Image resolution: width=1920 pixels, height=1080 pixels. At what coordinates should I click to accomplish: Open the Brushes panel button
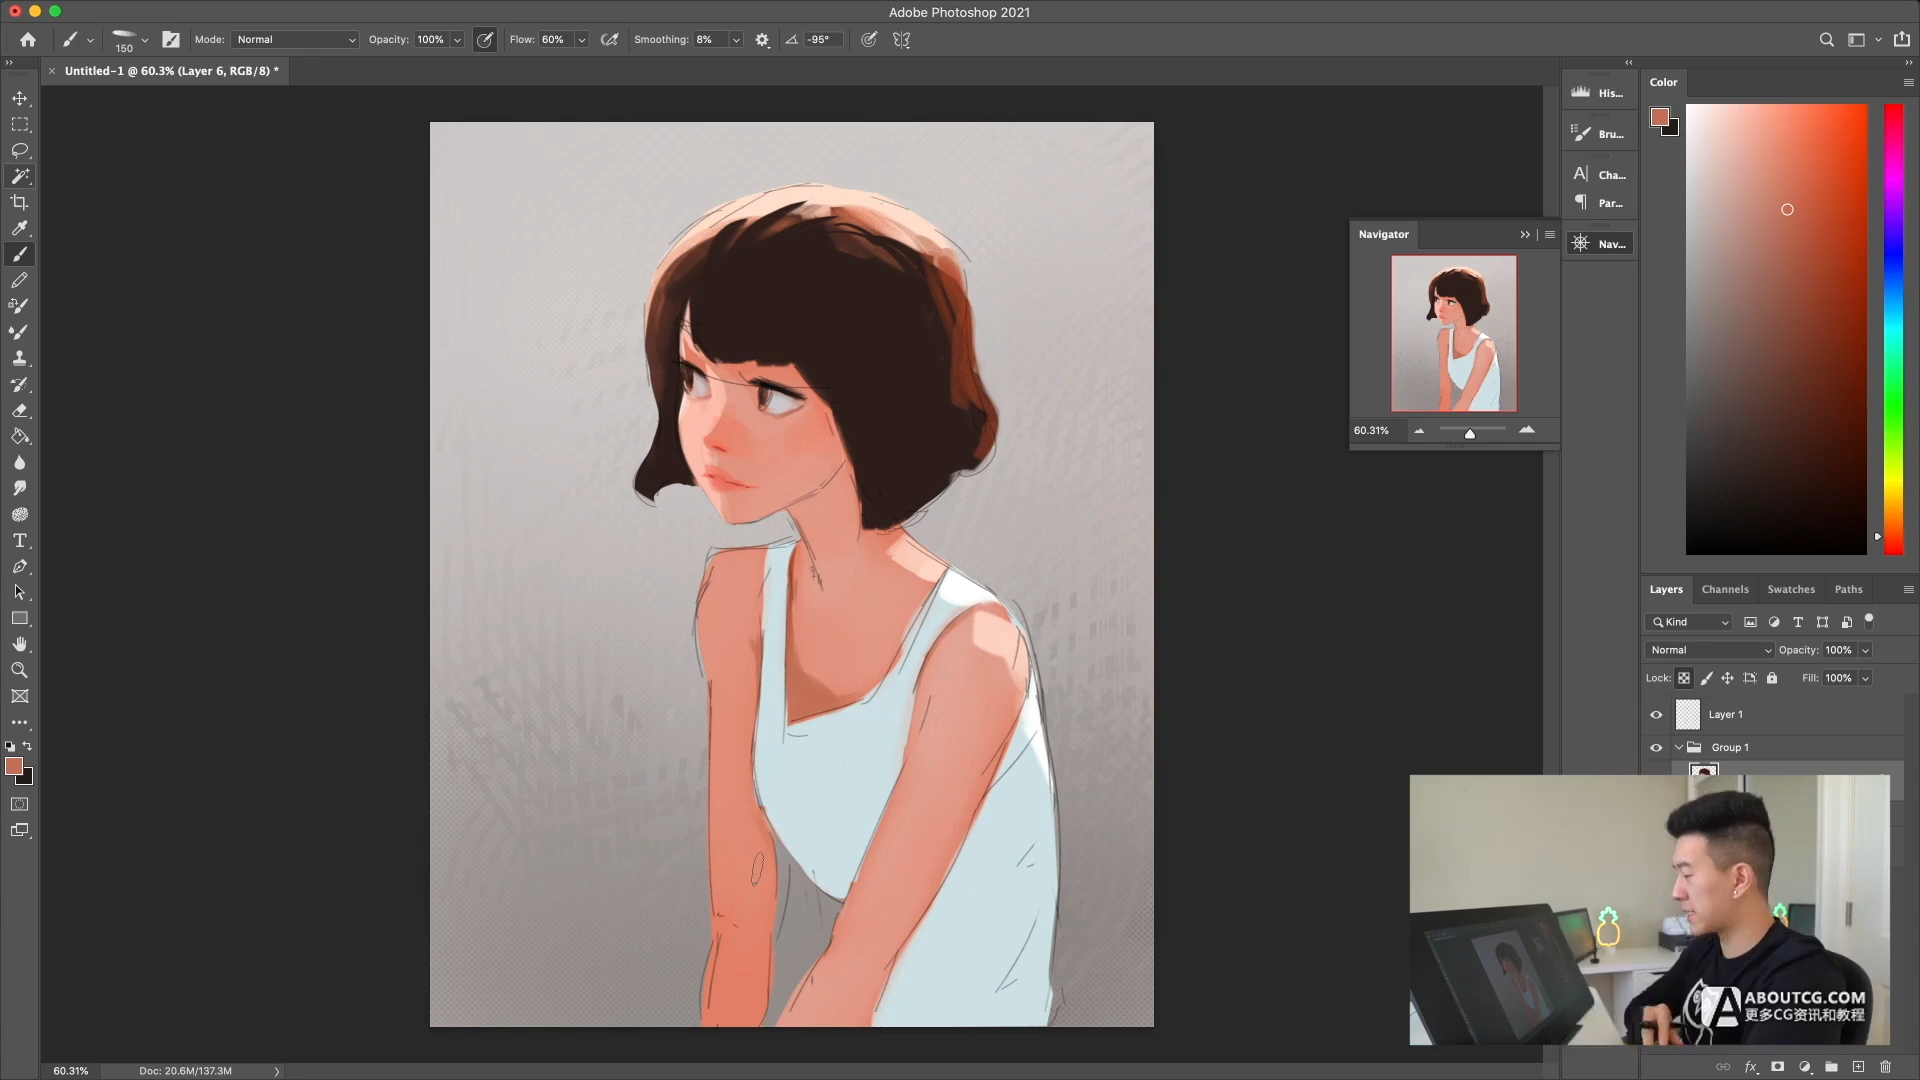click(1598, 134)
